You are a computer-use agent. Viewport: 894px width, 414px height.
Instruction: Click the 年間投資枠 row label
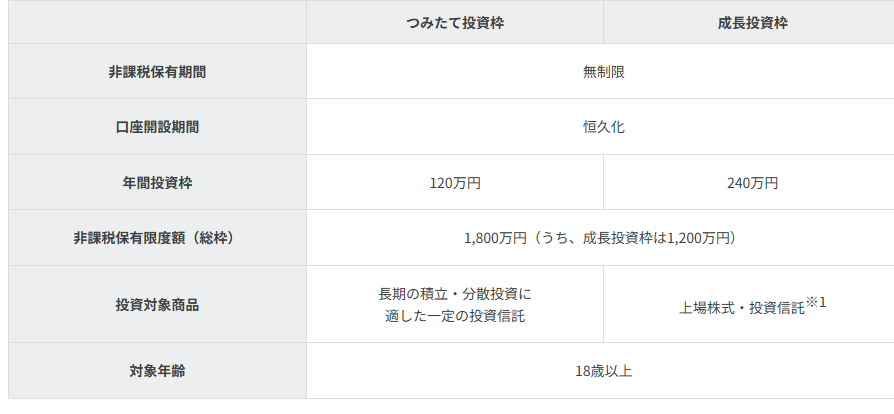click(x=157, y=183)
